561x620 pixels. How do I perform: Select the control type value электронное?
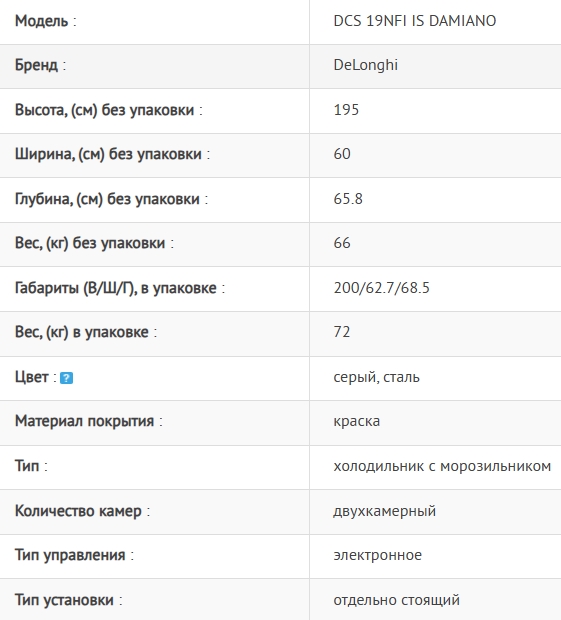coord(378,556)
